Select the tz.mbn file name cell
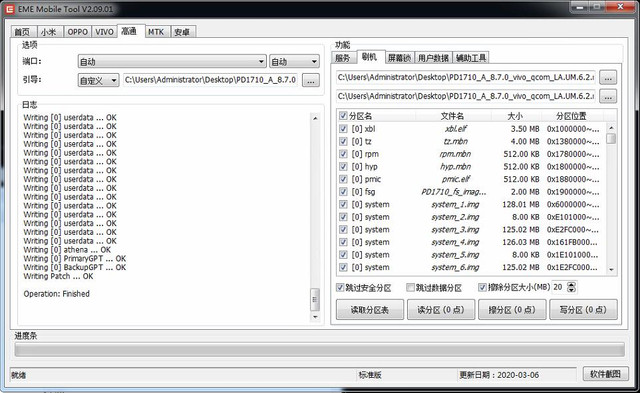 [456, 142]
